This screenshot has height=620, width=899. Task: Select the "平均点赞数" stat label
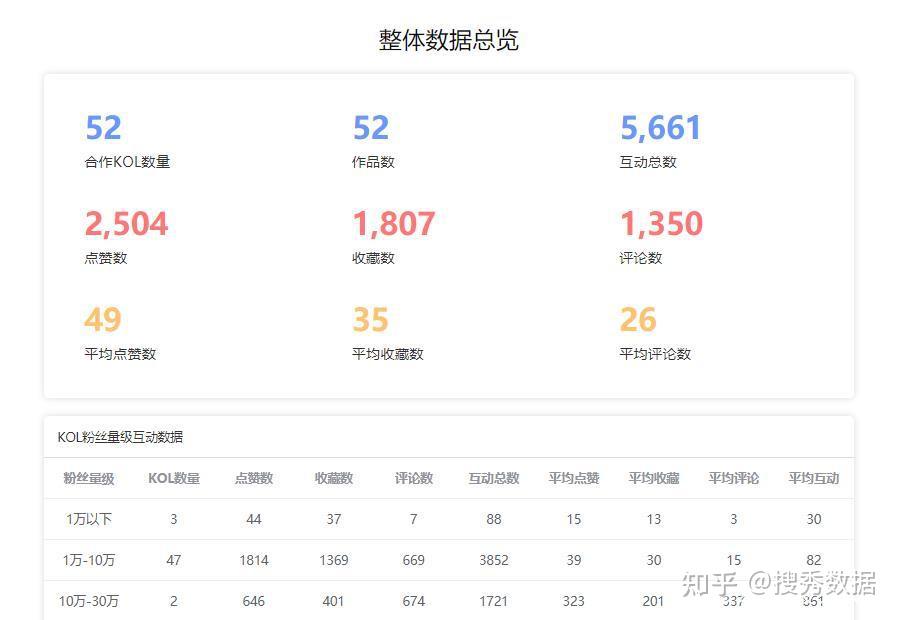coord(120,354)
